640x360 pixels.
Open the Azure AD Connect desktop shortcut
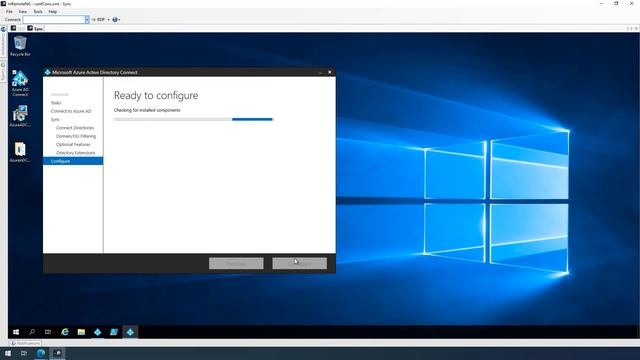coord(20,83)
